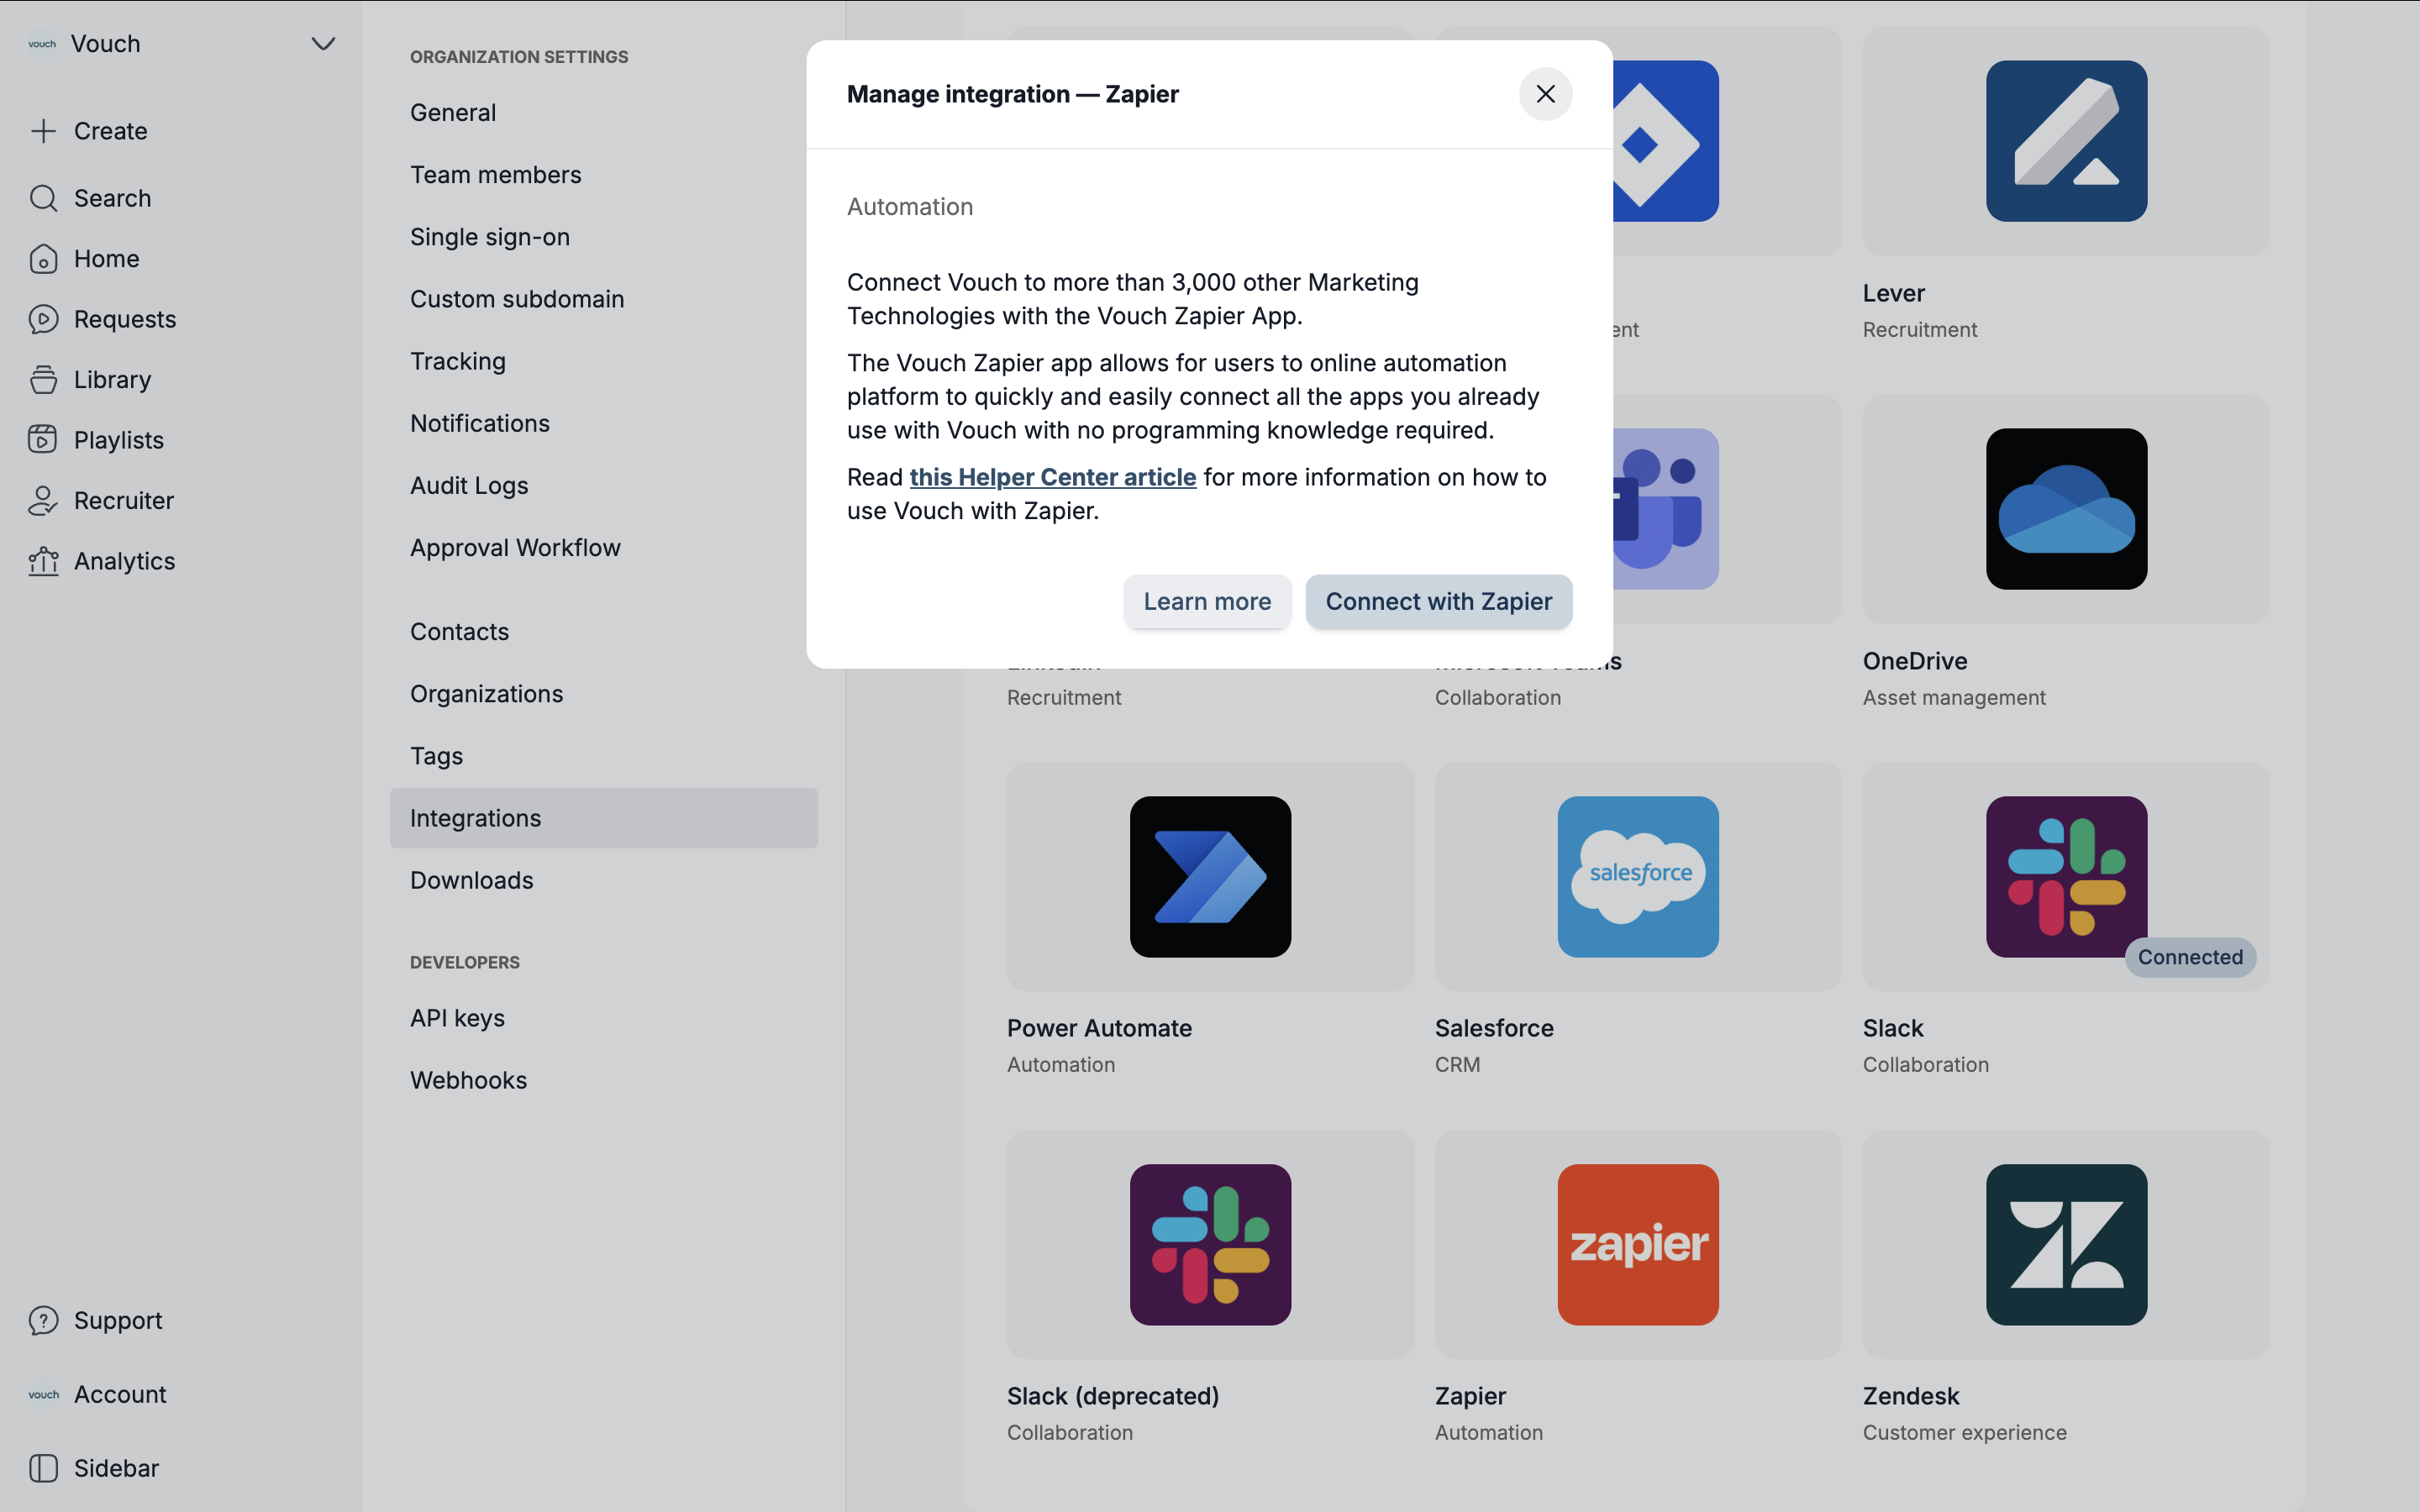Click the Playlists label in sidebar
2420x1512 pixels.
coord(119,440)
